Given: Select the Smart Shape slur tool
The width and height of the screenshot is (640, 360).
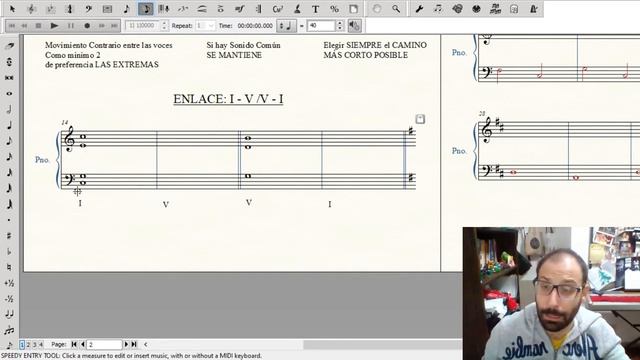Looking at the screenshot, I should click(x=202, y=9).
